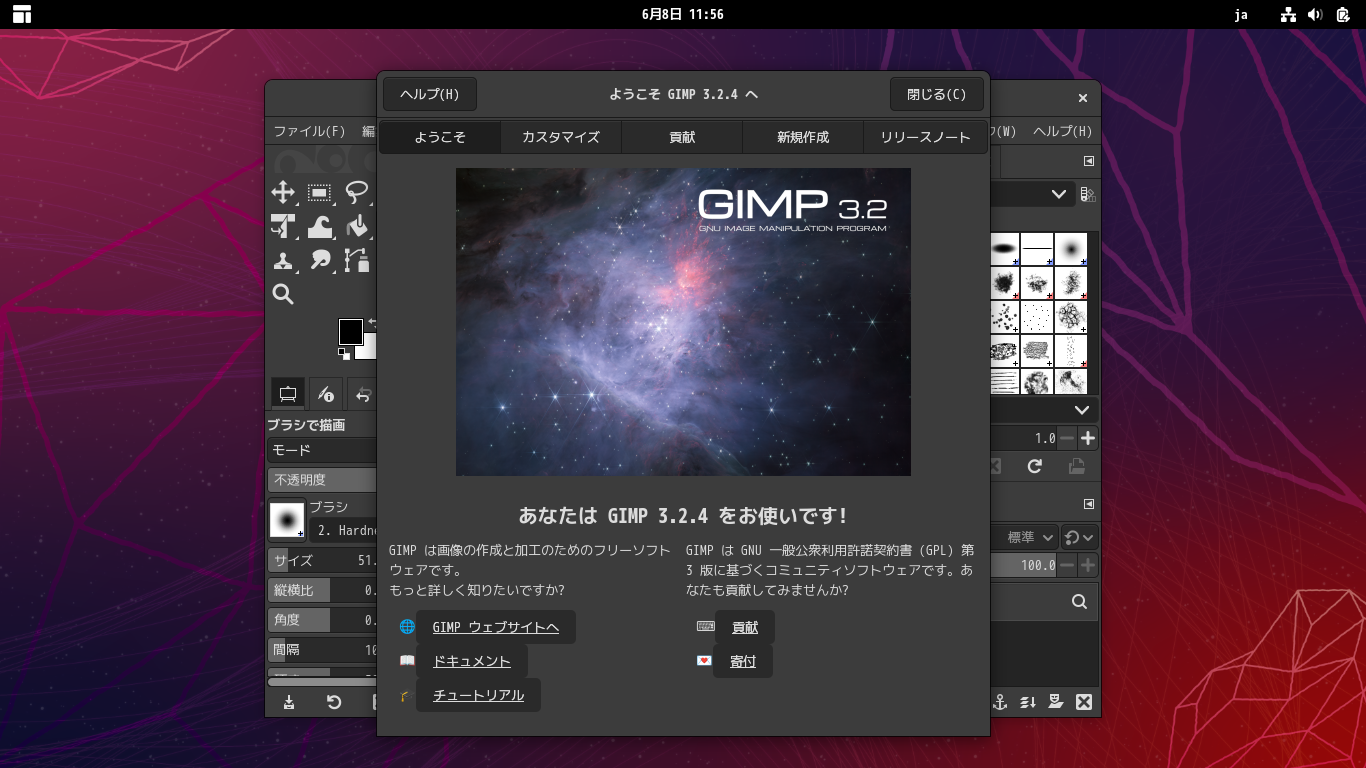
Task: Open the layer blend space dropdown
Action: tap(1079, 537)
